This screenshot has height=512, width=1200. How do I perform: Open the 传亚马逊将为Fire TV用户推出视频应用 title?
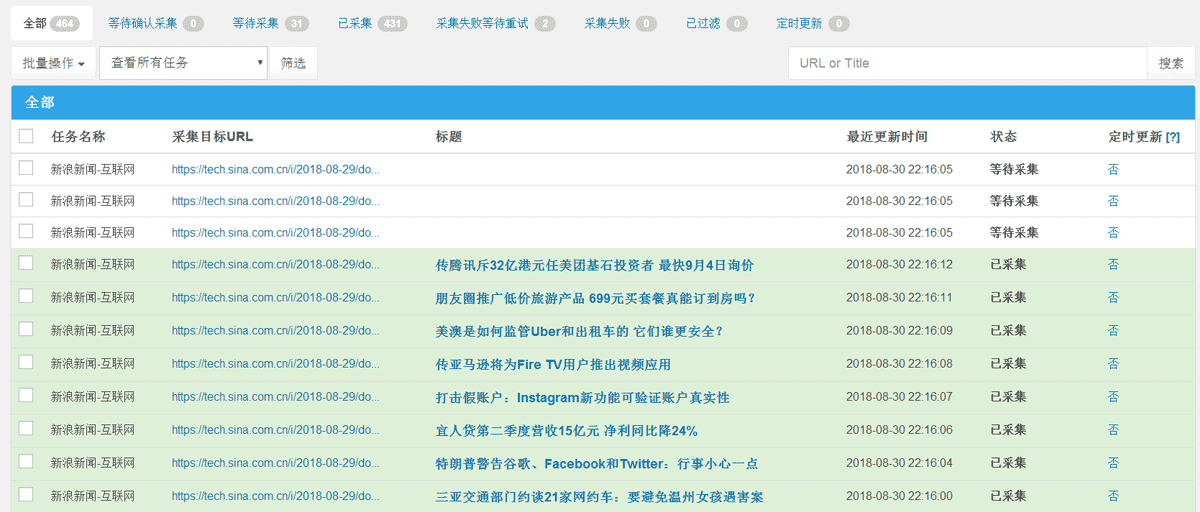553,364
